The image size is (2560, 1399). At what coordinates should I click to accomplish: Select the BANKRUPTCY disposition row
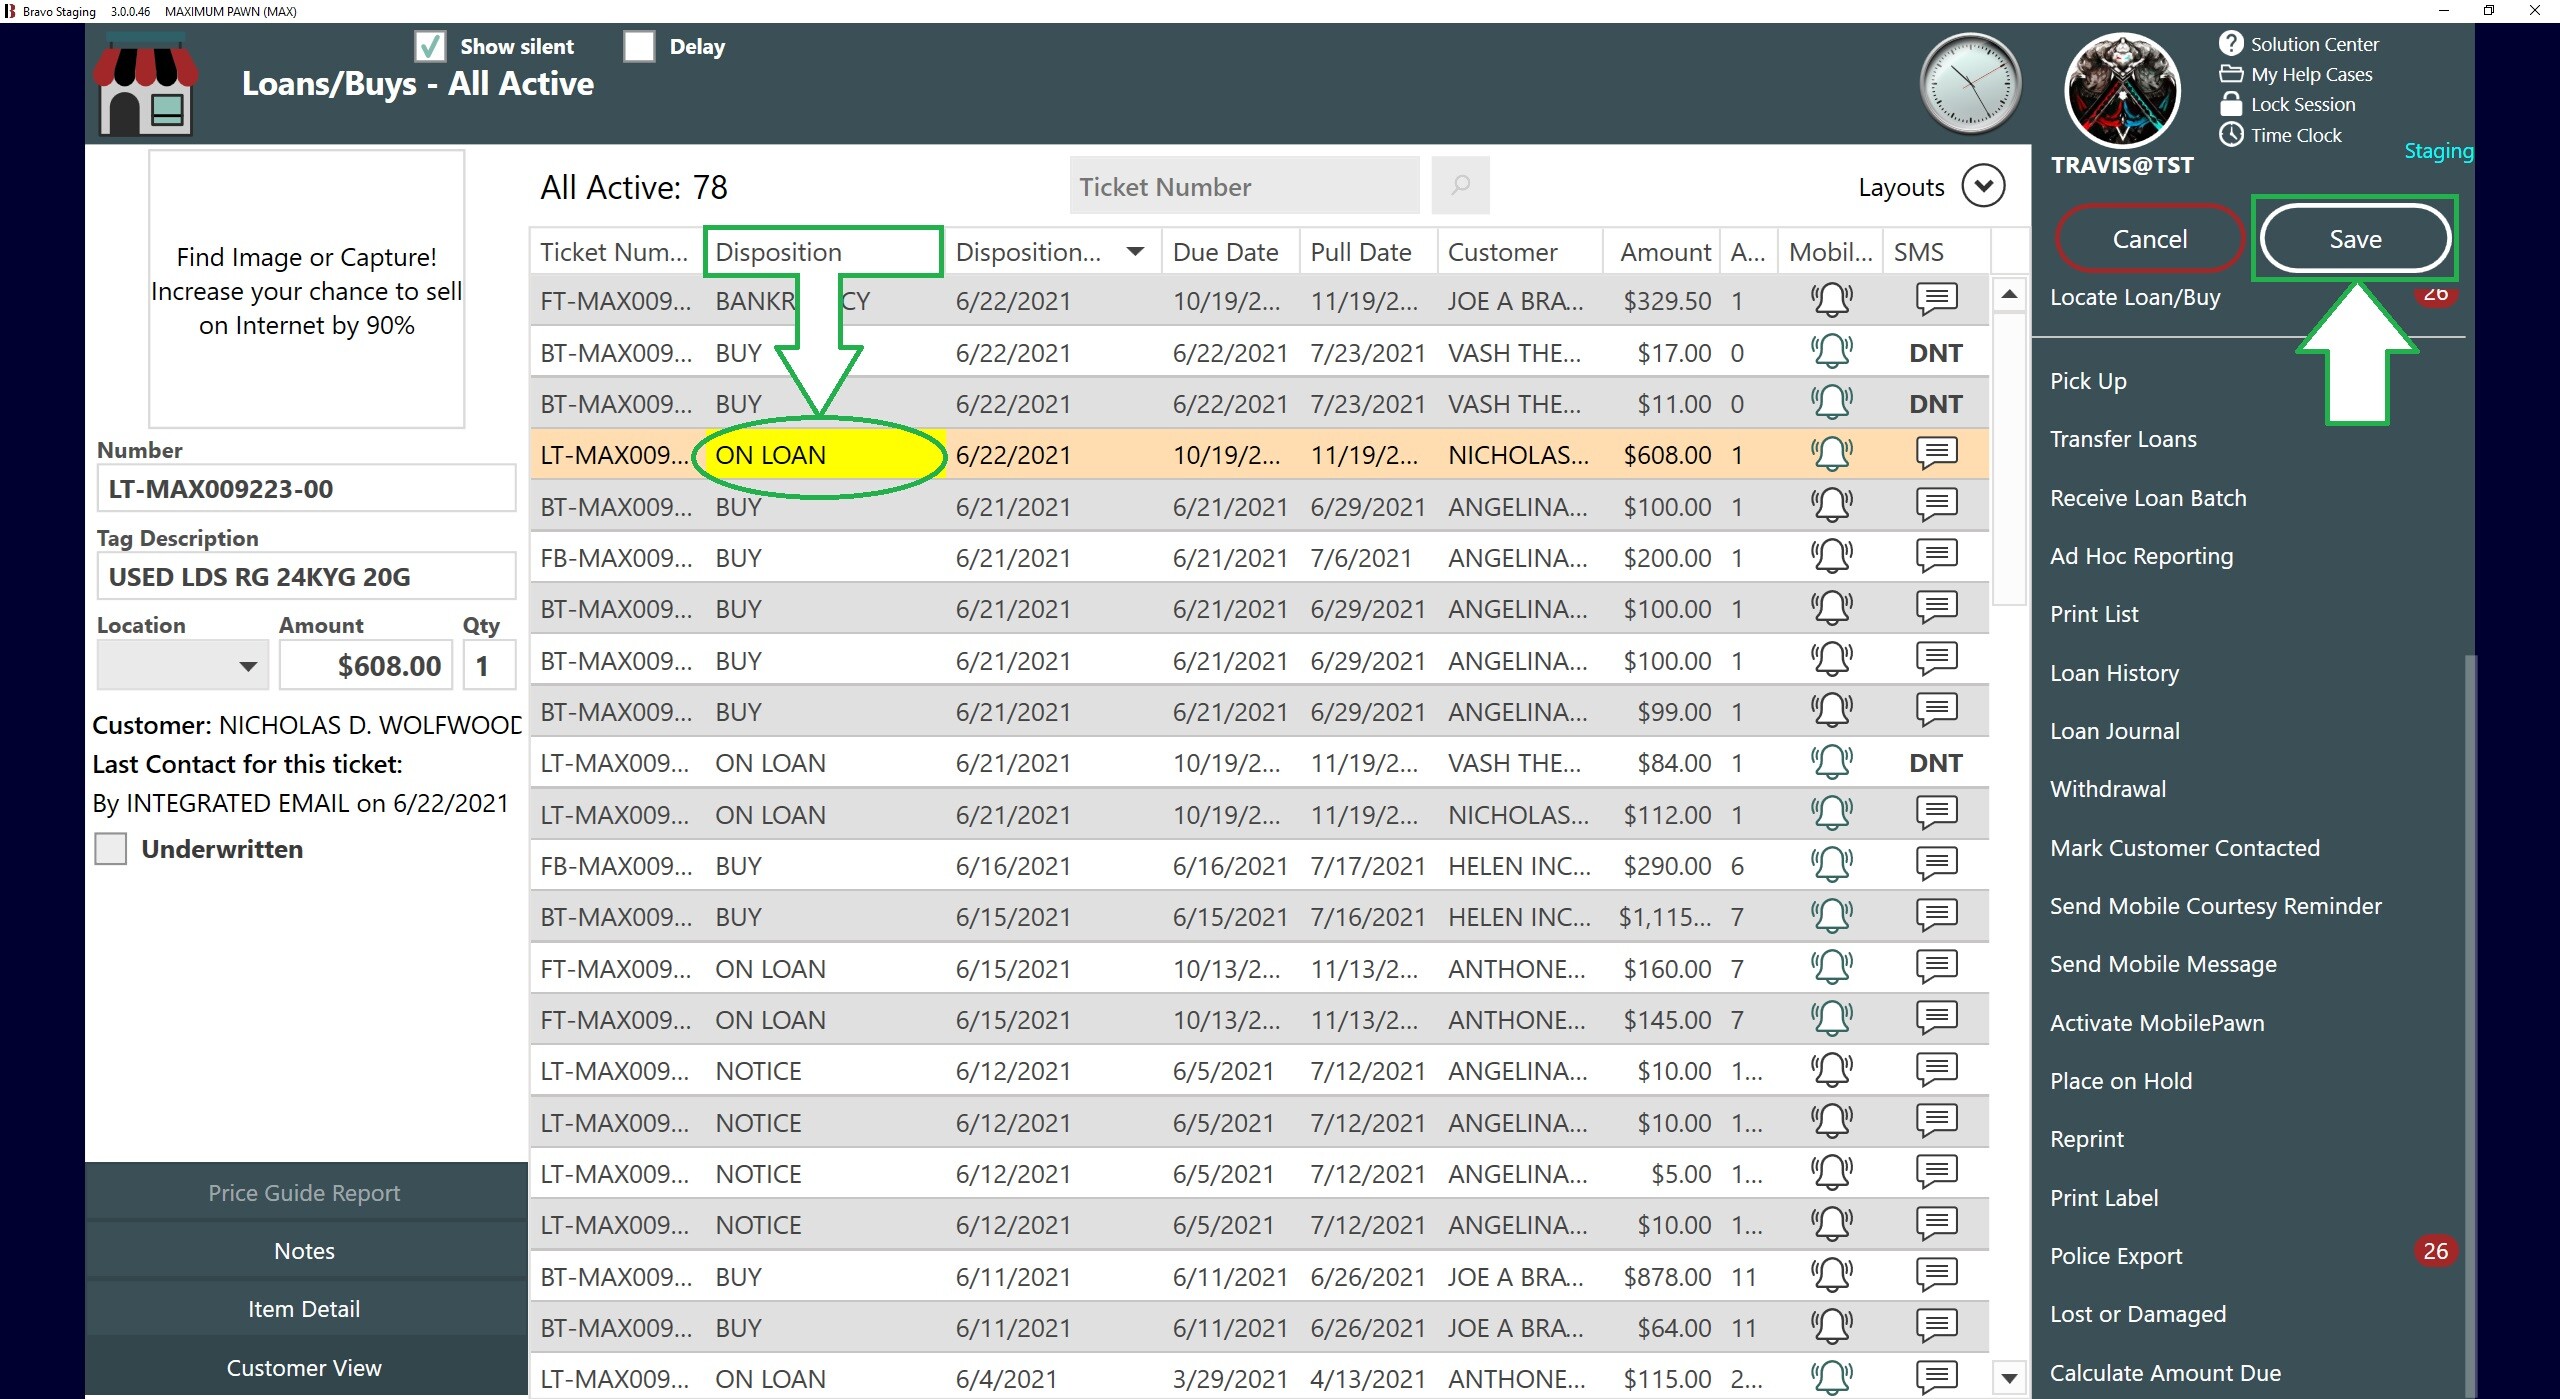1258,300
